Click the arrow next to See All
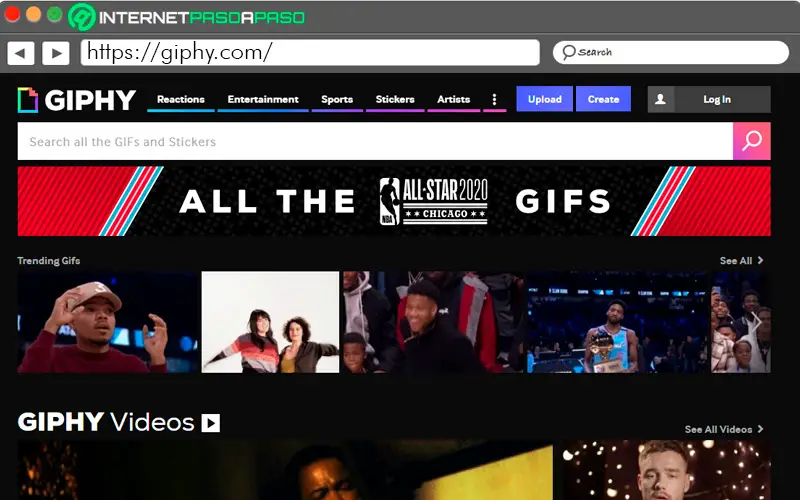This screenshot has height=500, width=800. (760, 260)
